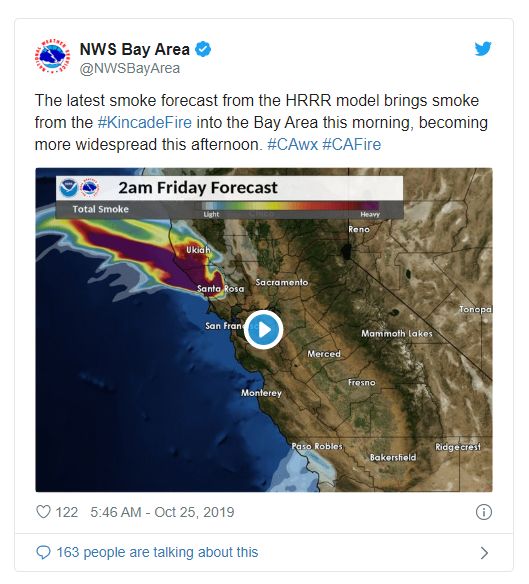The height and width of the screenshot is (584, 529).
Task: Open the NWS Bay Area profile avatar
Action: (x=52, y=56)
